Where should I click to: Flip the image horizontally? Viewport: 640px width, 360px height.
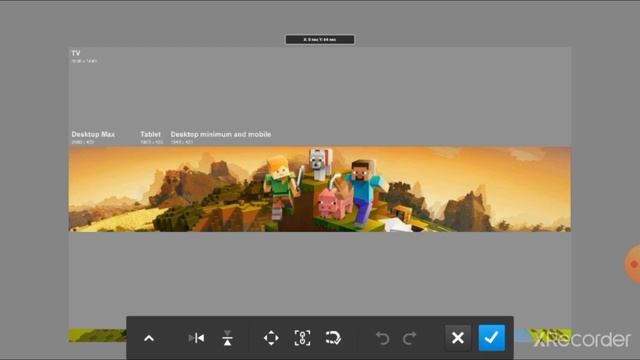pyautogui.click(x=197, y=338)
